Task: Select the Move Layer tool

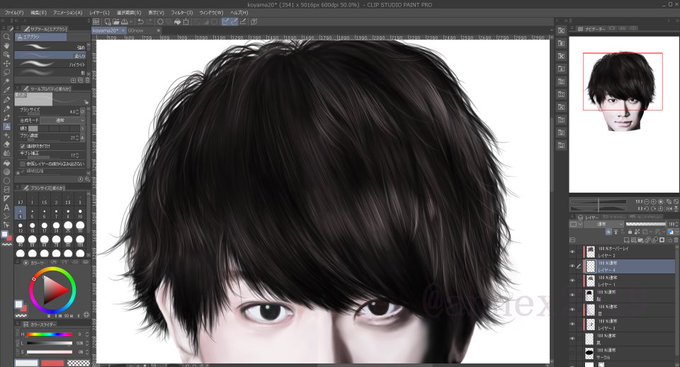Action: [7, 63]
